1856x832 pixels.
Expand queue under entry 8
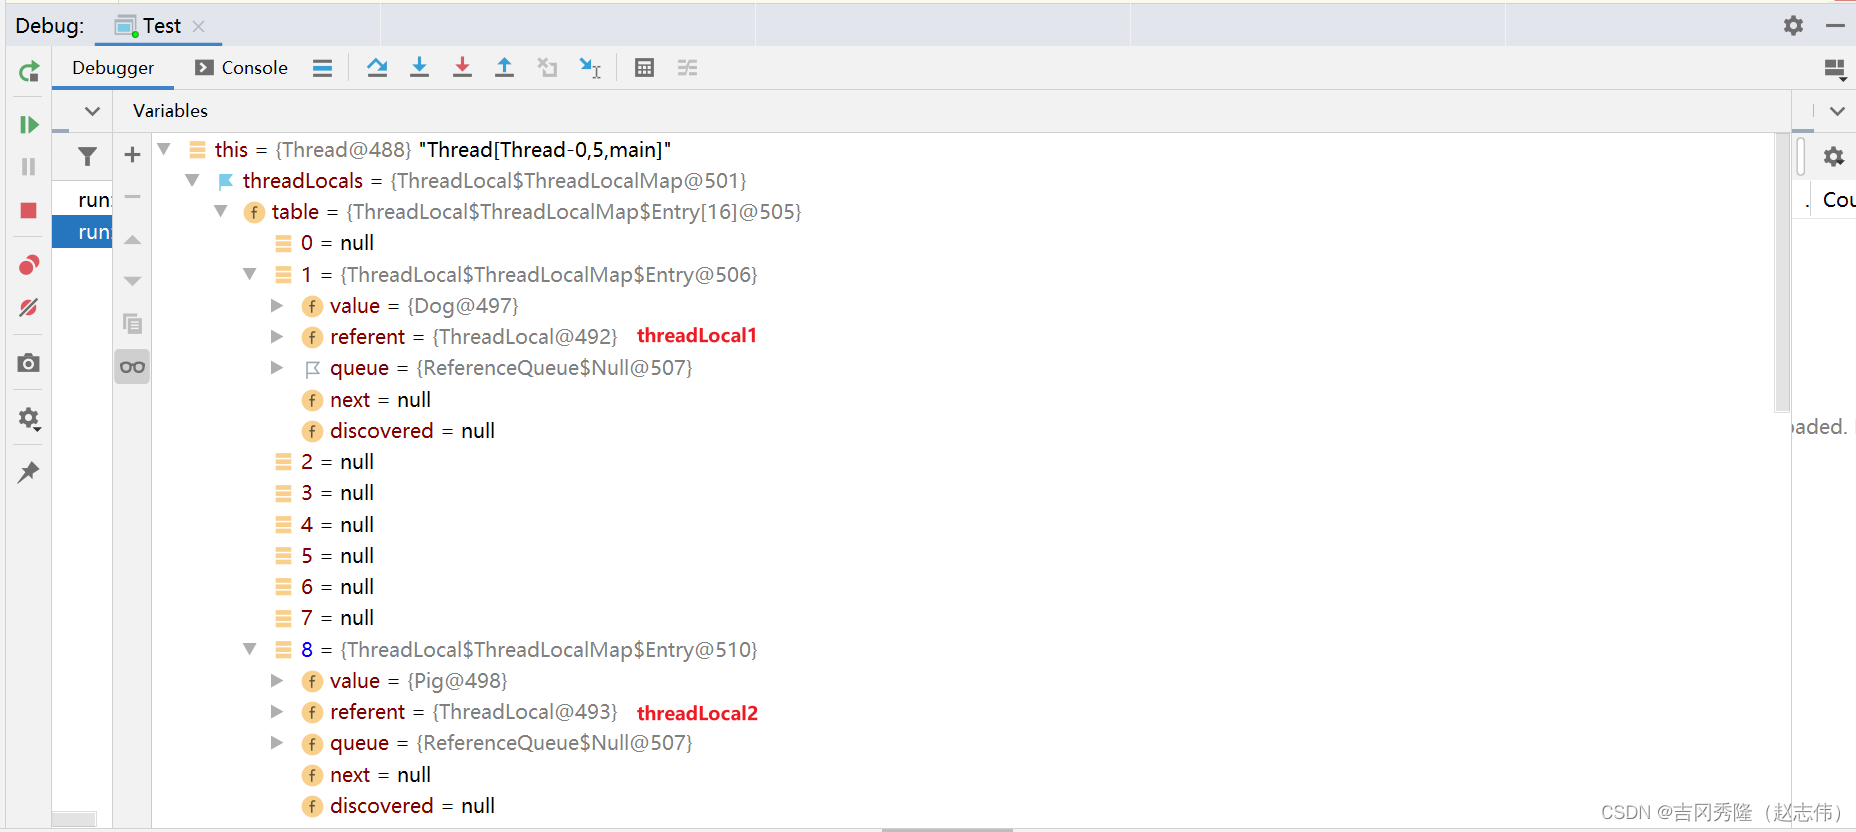[x=277, y=743]
